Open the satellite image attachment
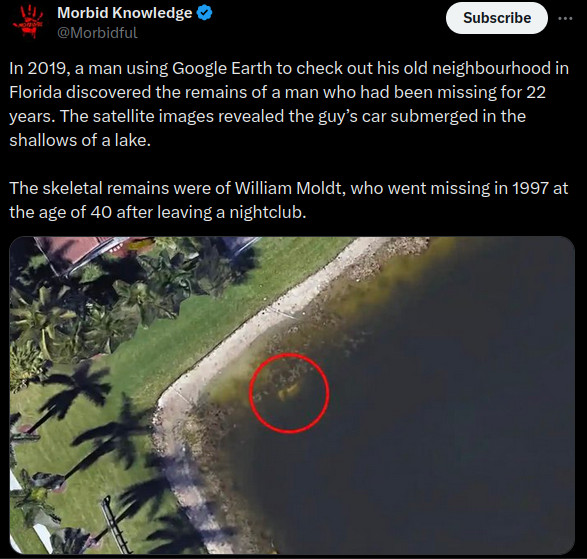Viewport: 587px width, 559px height. [x=292, y=395]
